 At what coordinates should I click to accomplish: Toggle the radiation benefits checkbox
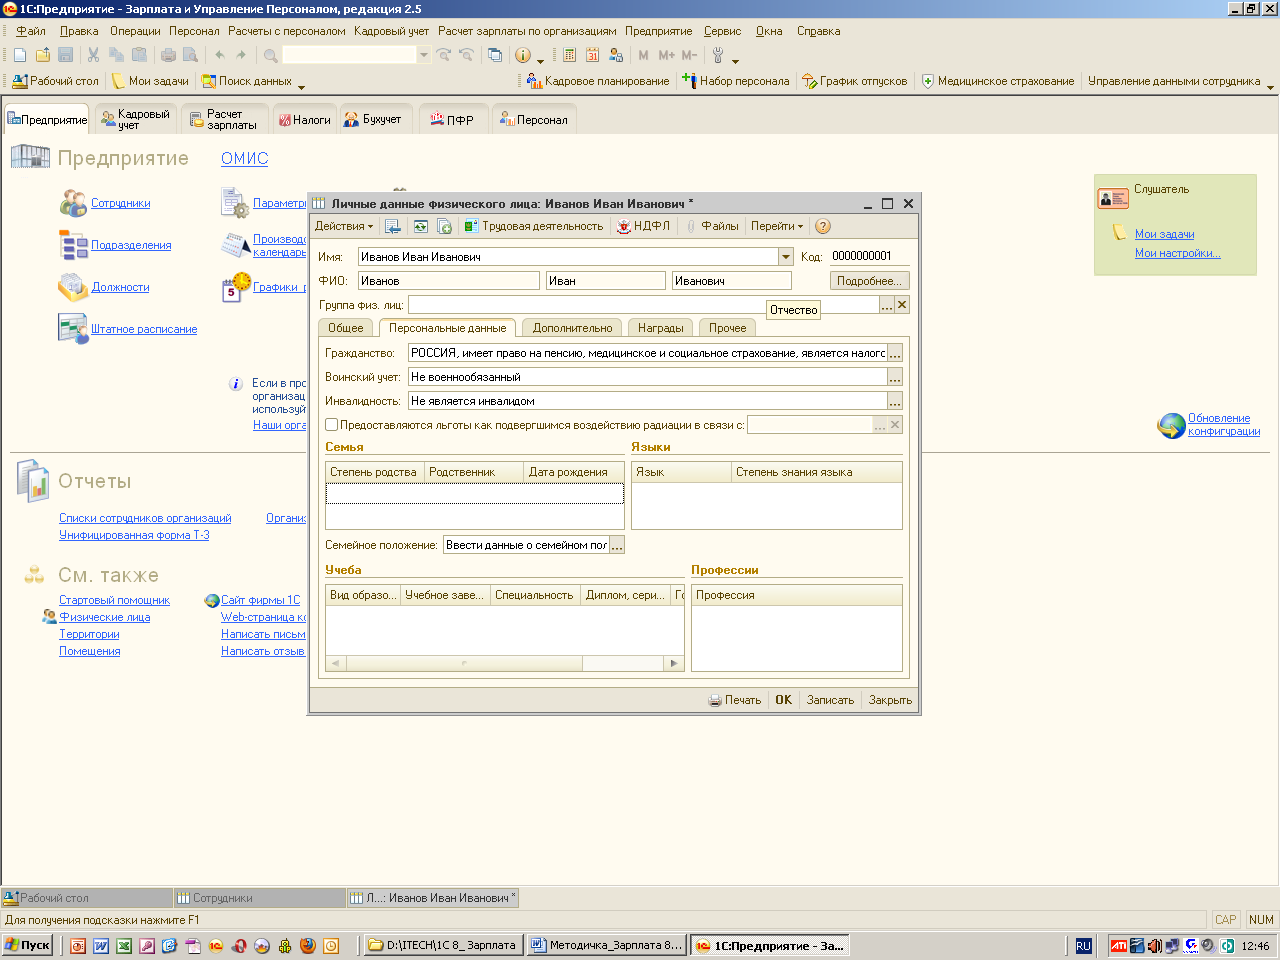coord(332,425)
